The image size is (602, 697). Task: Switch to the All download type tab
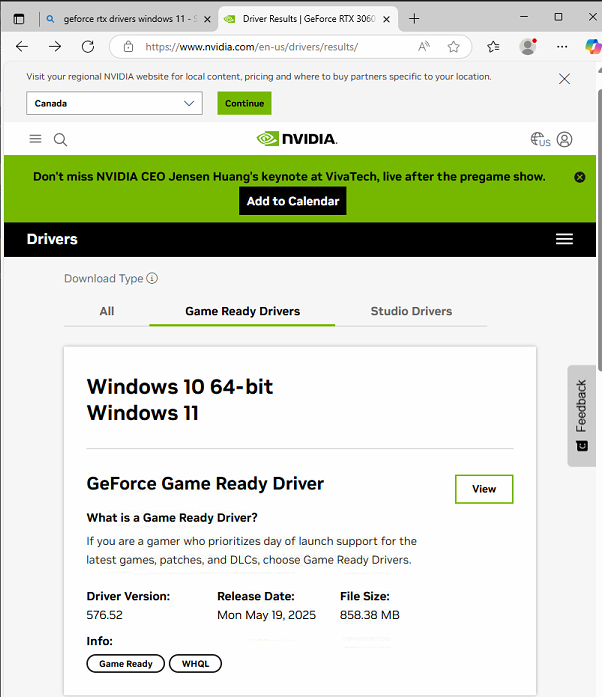coord(107,311)
